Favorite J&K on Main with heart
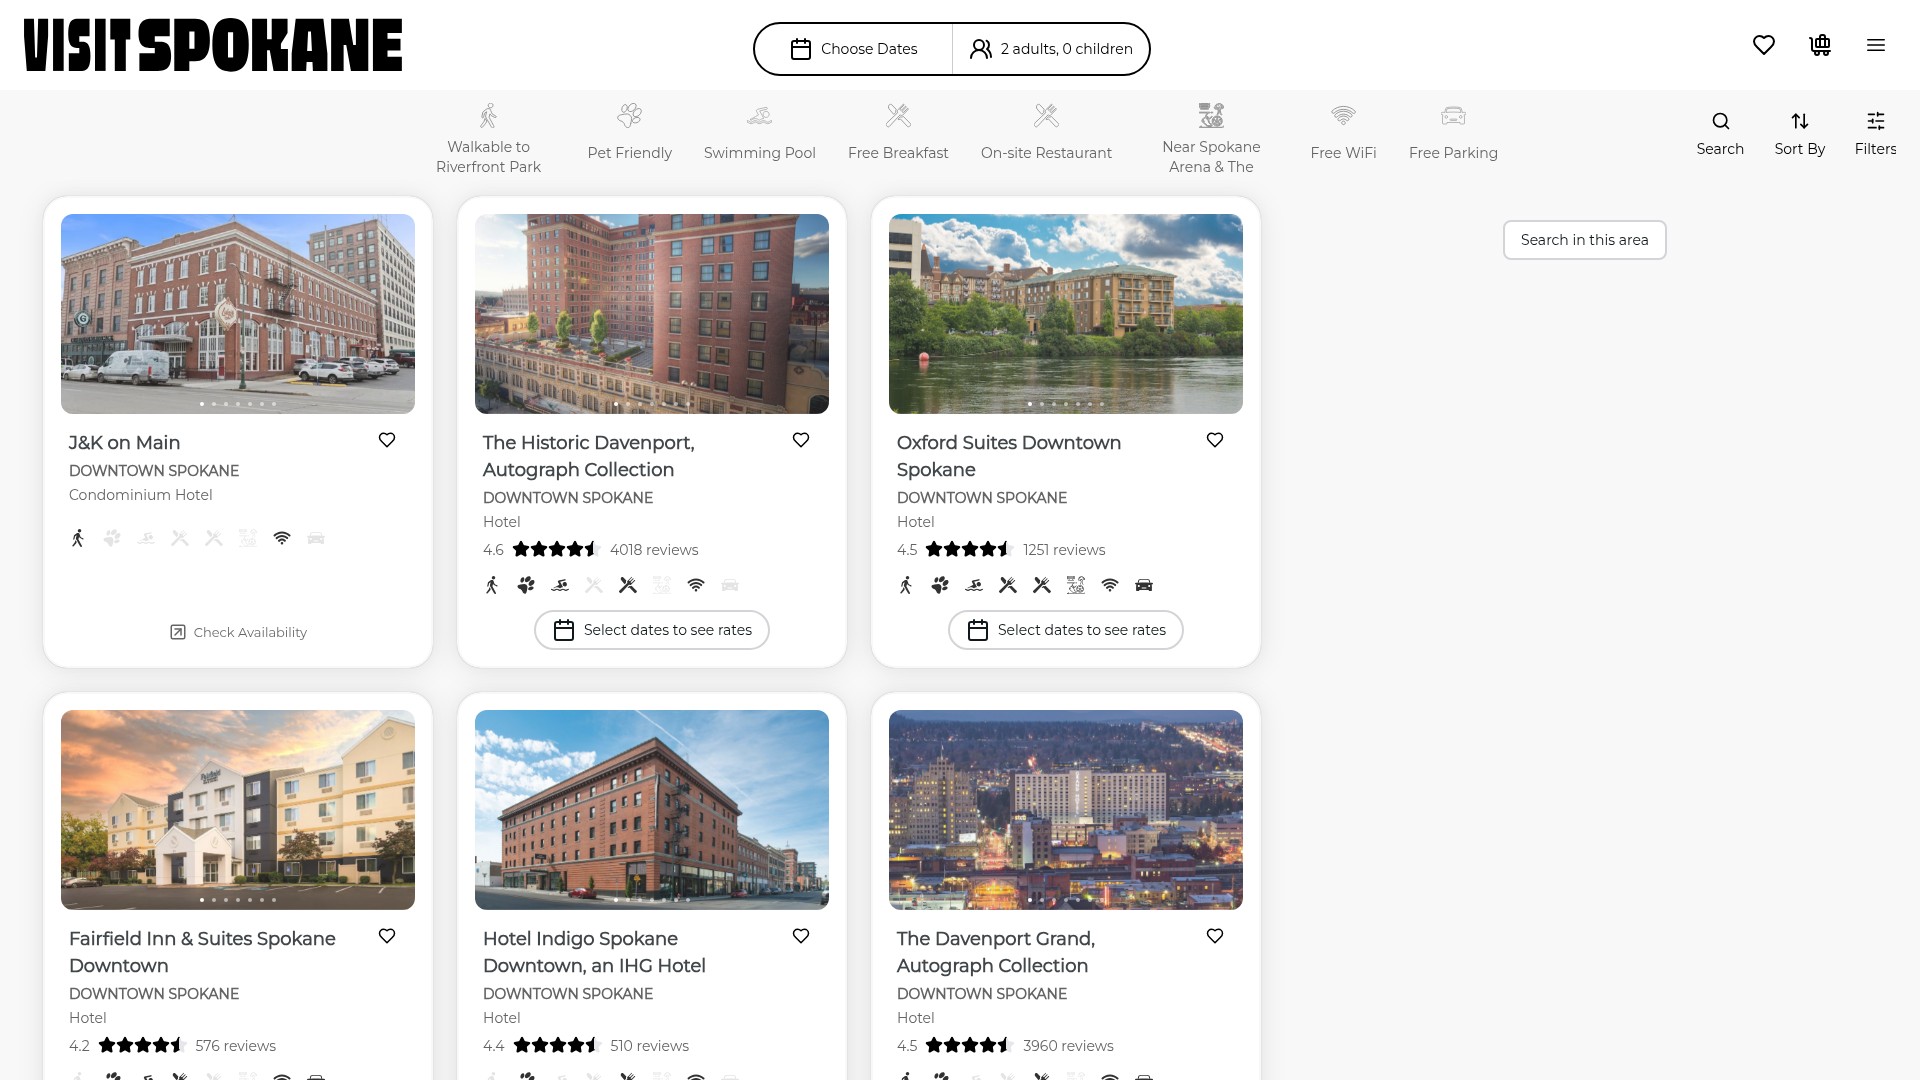The image size is (1920, 1080). click(x=387, y=440)
